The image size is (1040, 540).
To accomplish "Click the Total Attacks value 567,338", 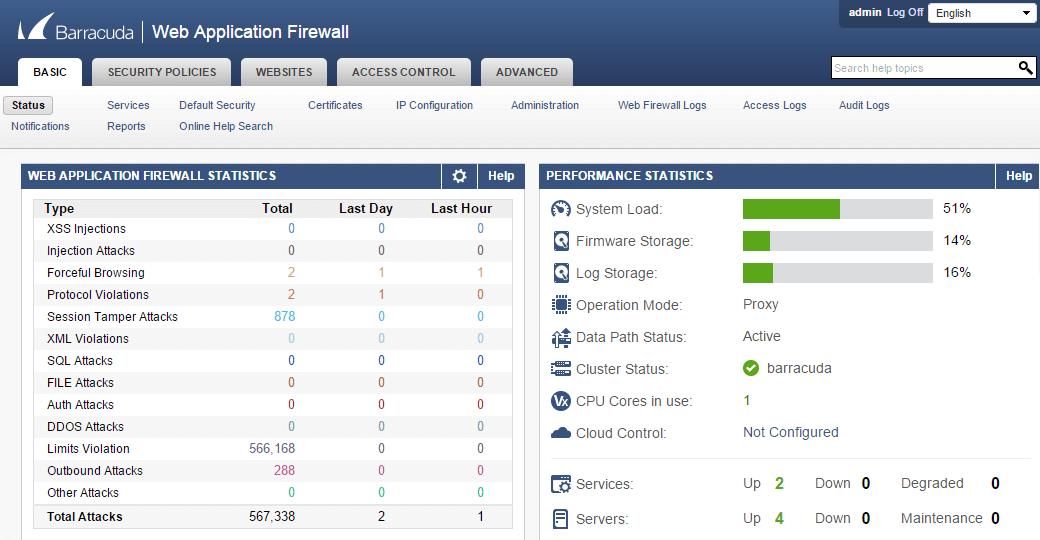I will (x=272, y=516).
